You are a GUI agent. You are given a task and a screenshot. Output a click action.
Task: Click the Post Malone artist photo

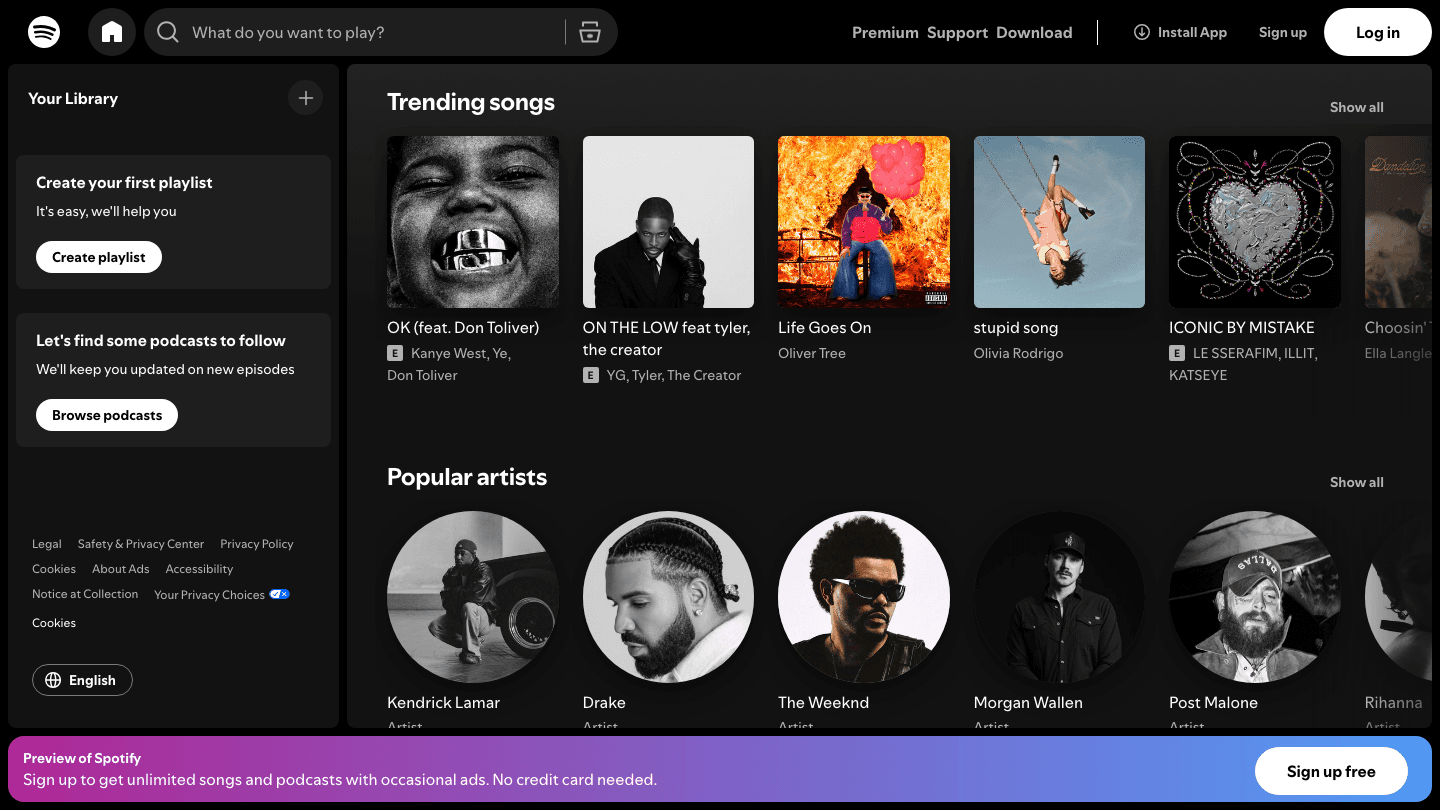(1255, 597)
